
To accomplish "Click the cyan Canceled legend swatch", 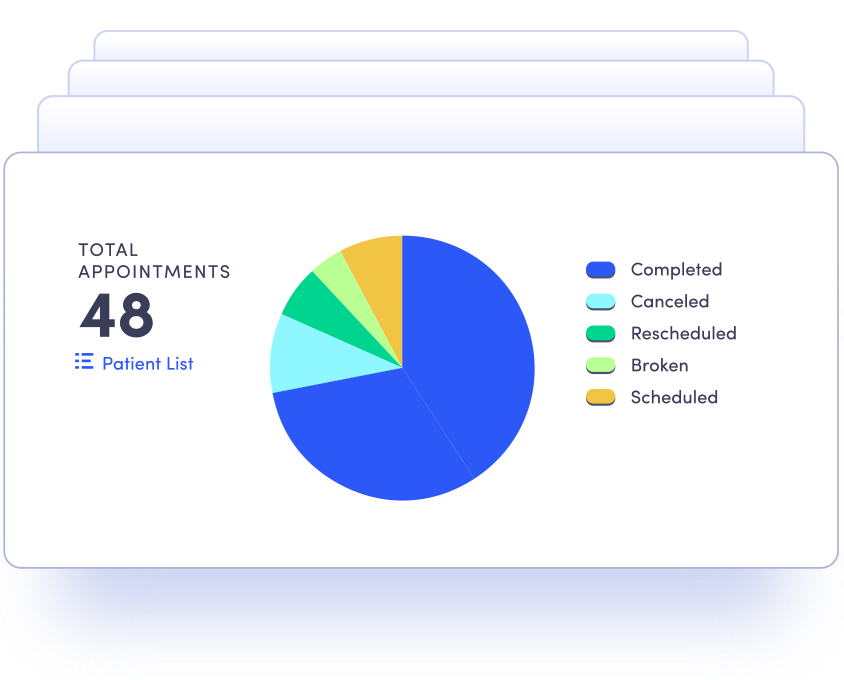I will tap(600, 302).
